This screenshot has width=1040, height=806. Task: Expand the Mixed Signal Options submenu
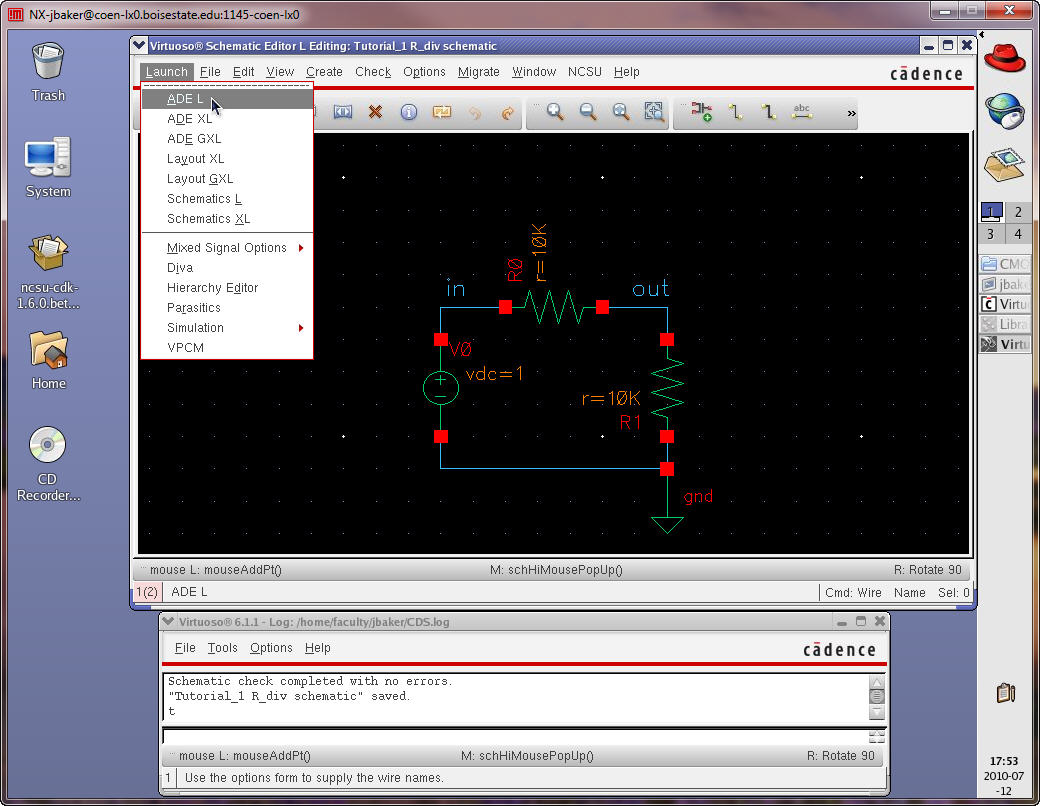pyautogui.click(x=227, y=248)
